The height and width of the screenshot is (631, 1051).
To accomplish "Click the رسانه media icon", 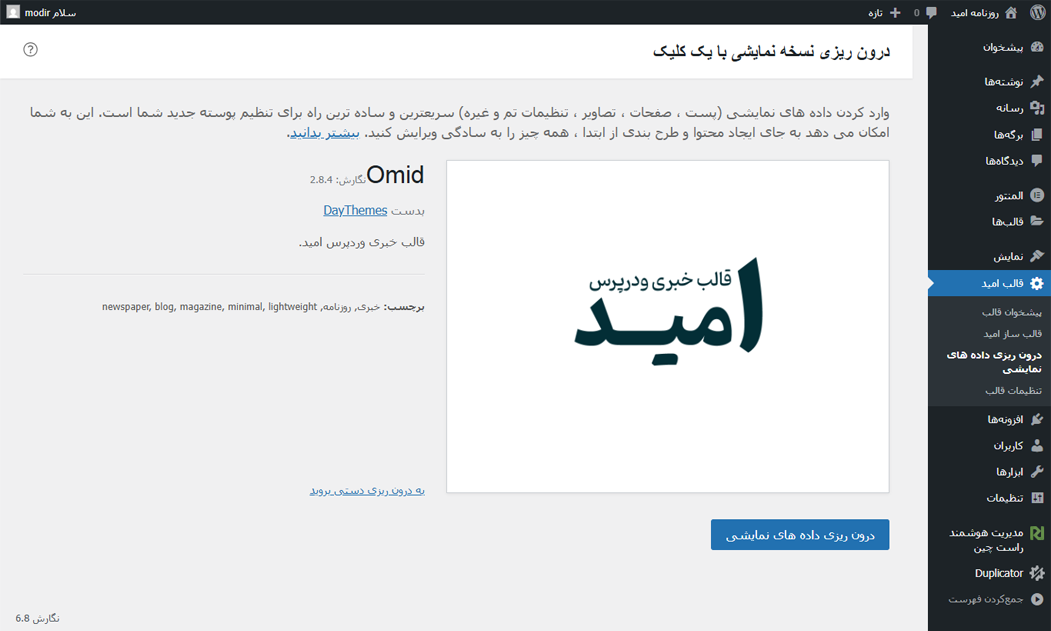I will [1037, 107].
